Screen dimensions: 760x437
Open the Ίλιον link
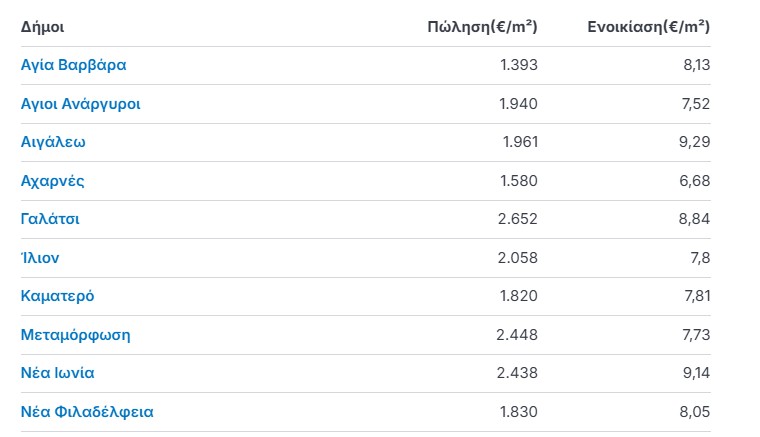click(x=40, y=258)
